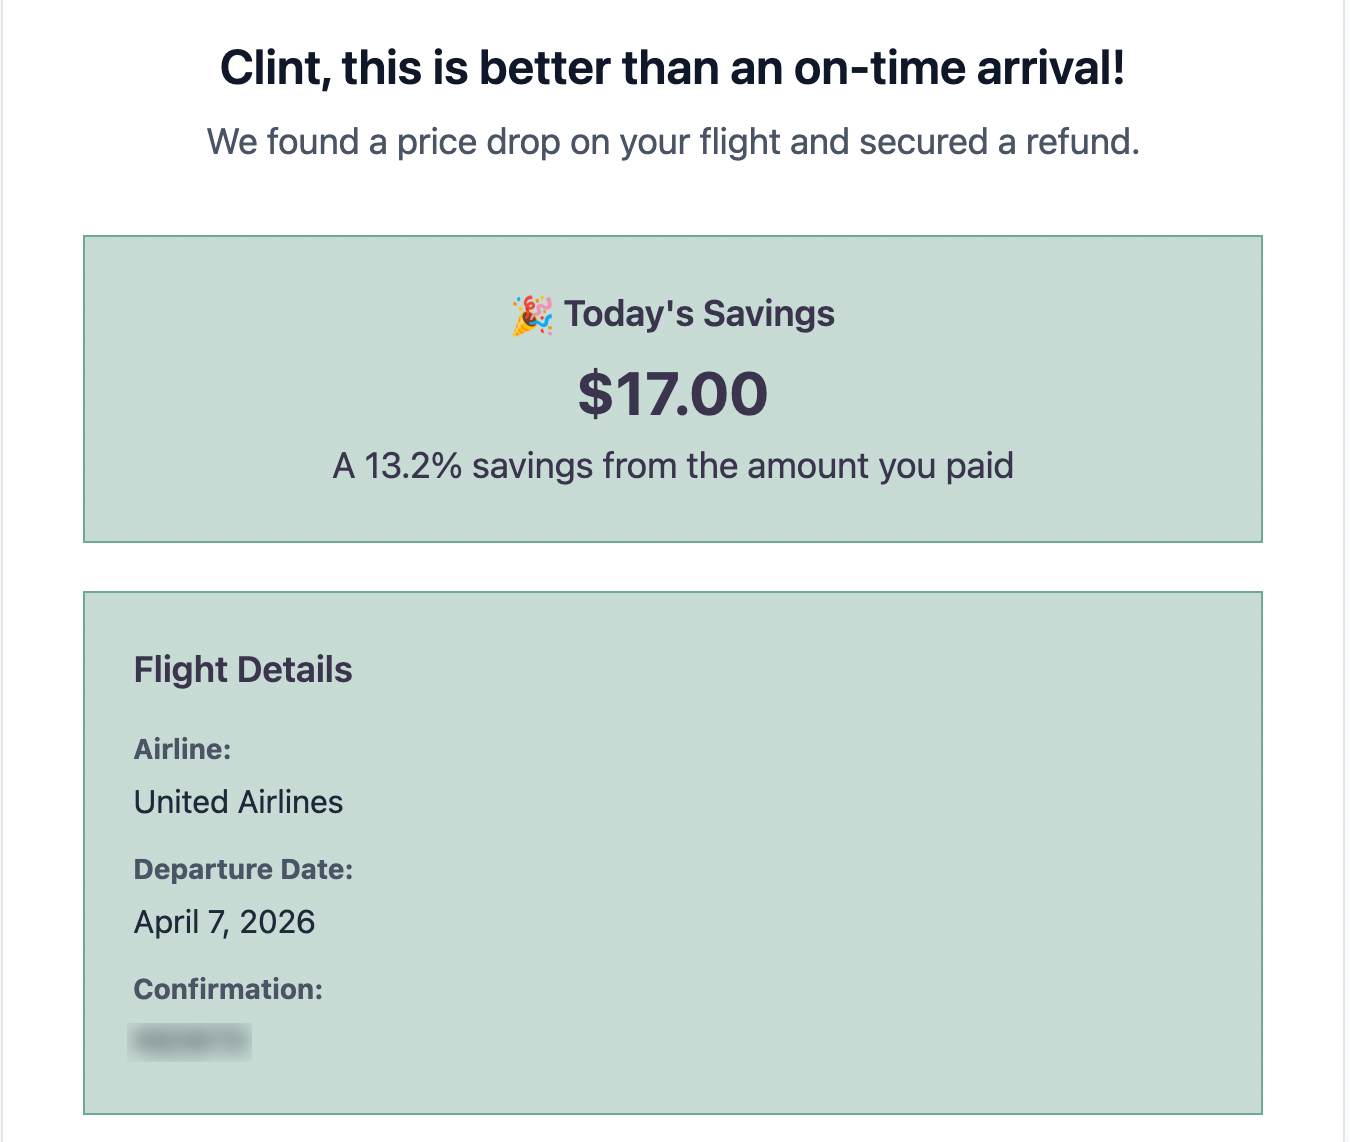This screenshot has width=1350, height=1142.
Task: Click the "Departure Date:" field label
Action: 243,869
